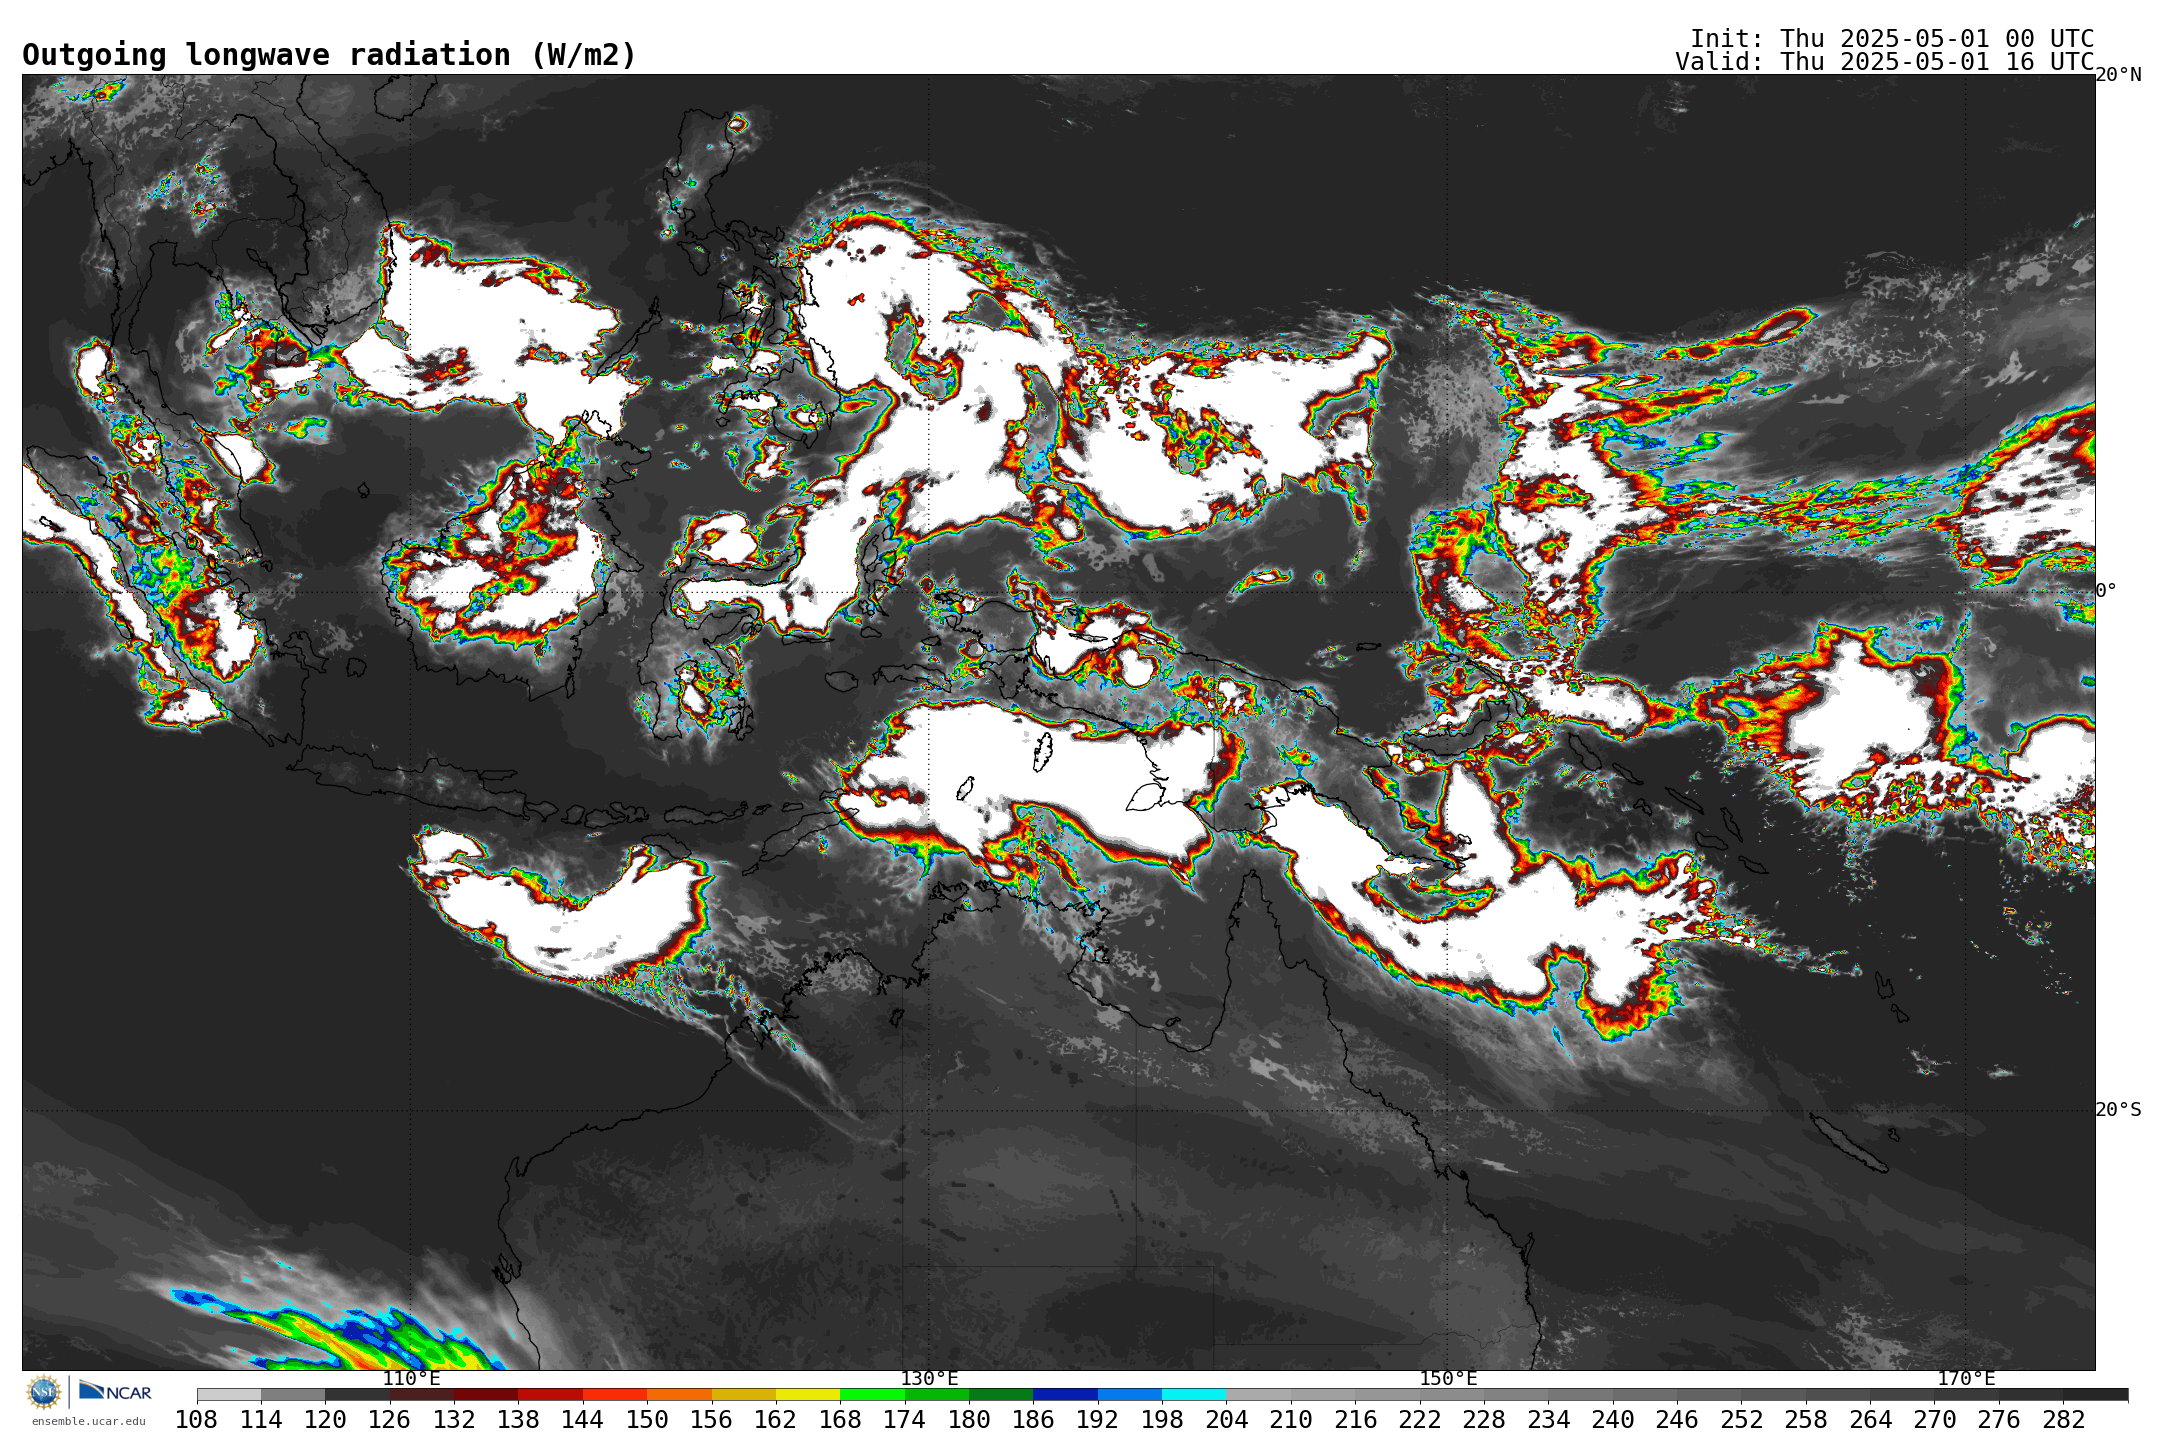This screenshot has width=2160, height=1433.
Task: Click the 150°E longitude label
Action: (1448, 1378)
